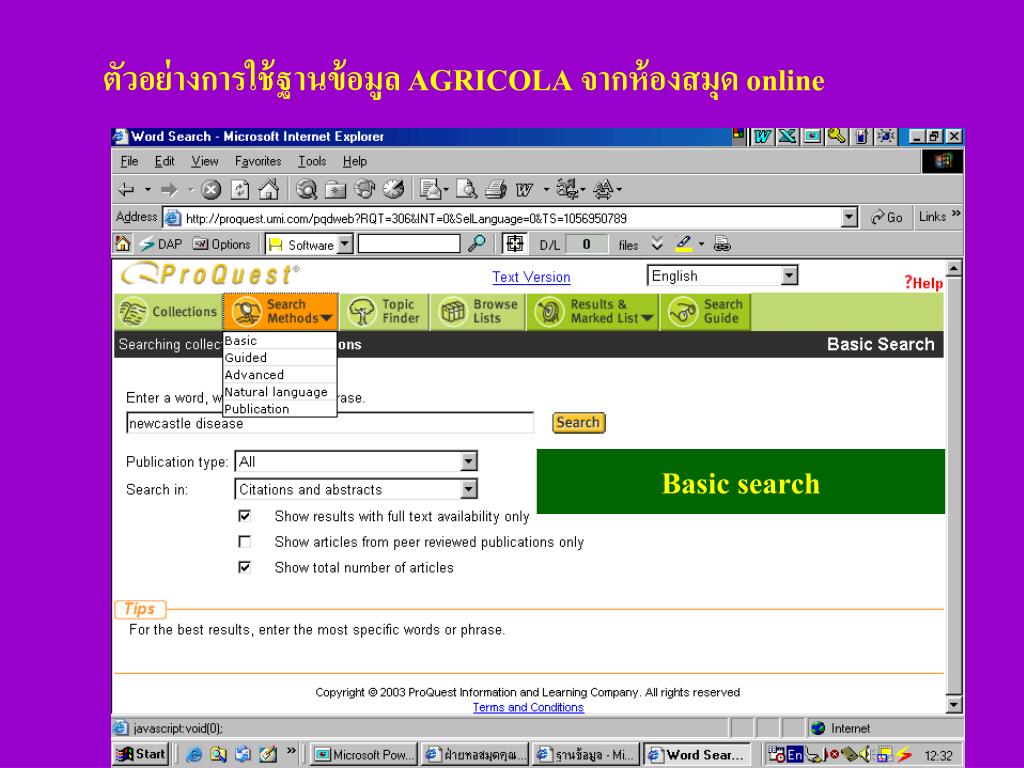Screen dimensions: 1024x768
Task: Click the page scrollbar up arrow
Action: click(954, 268)
